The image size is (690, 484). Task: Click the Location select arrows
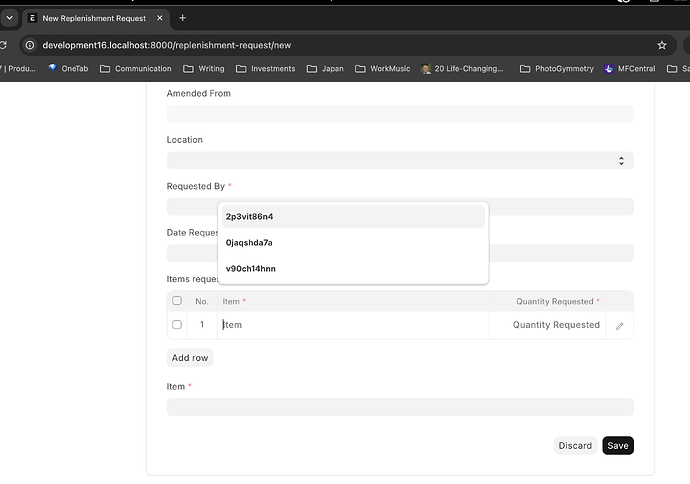click(621, 161)
